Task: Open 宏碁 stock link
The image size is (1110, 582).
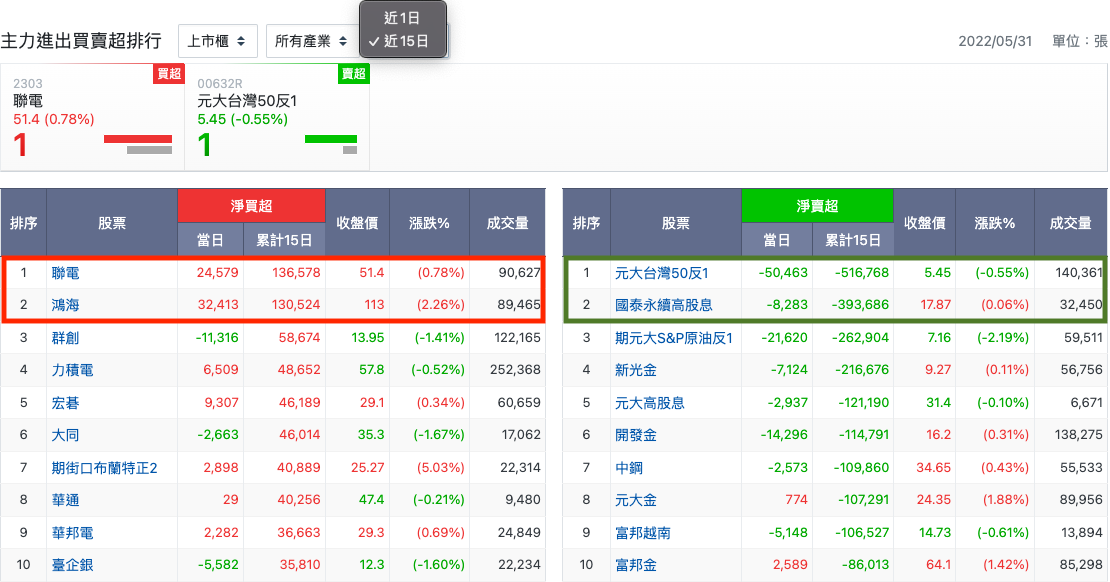Action: 65,403
